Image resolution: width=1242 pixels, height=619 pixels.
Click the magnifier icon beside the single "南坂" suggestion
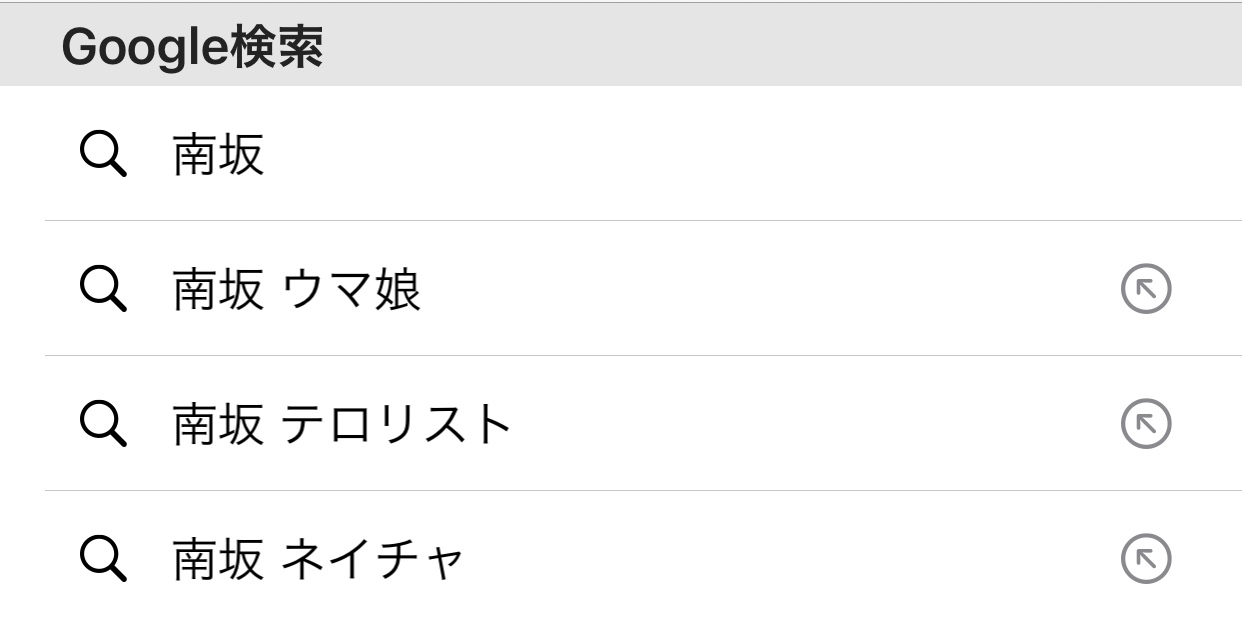102,156
